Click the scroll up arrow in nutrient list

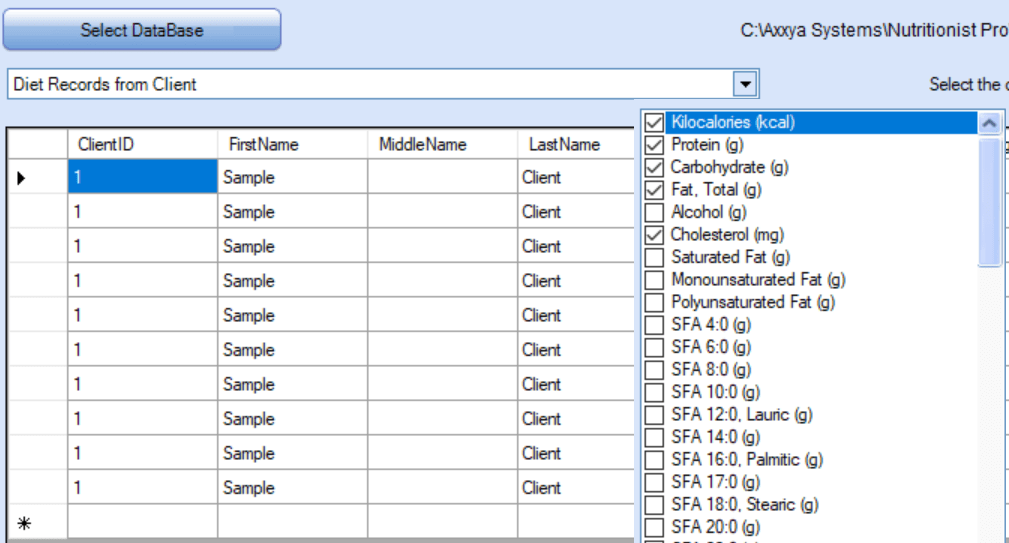click(989, 123)
